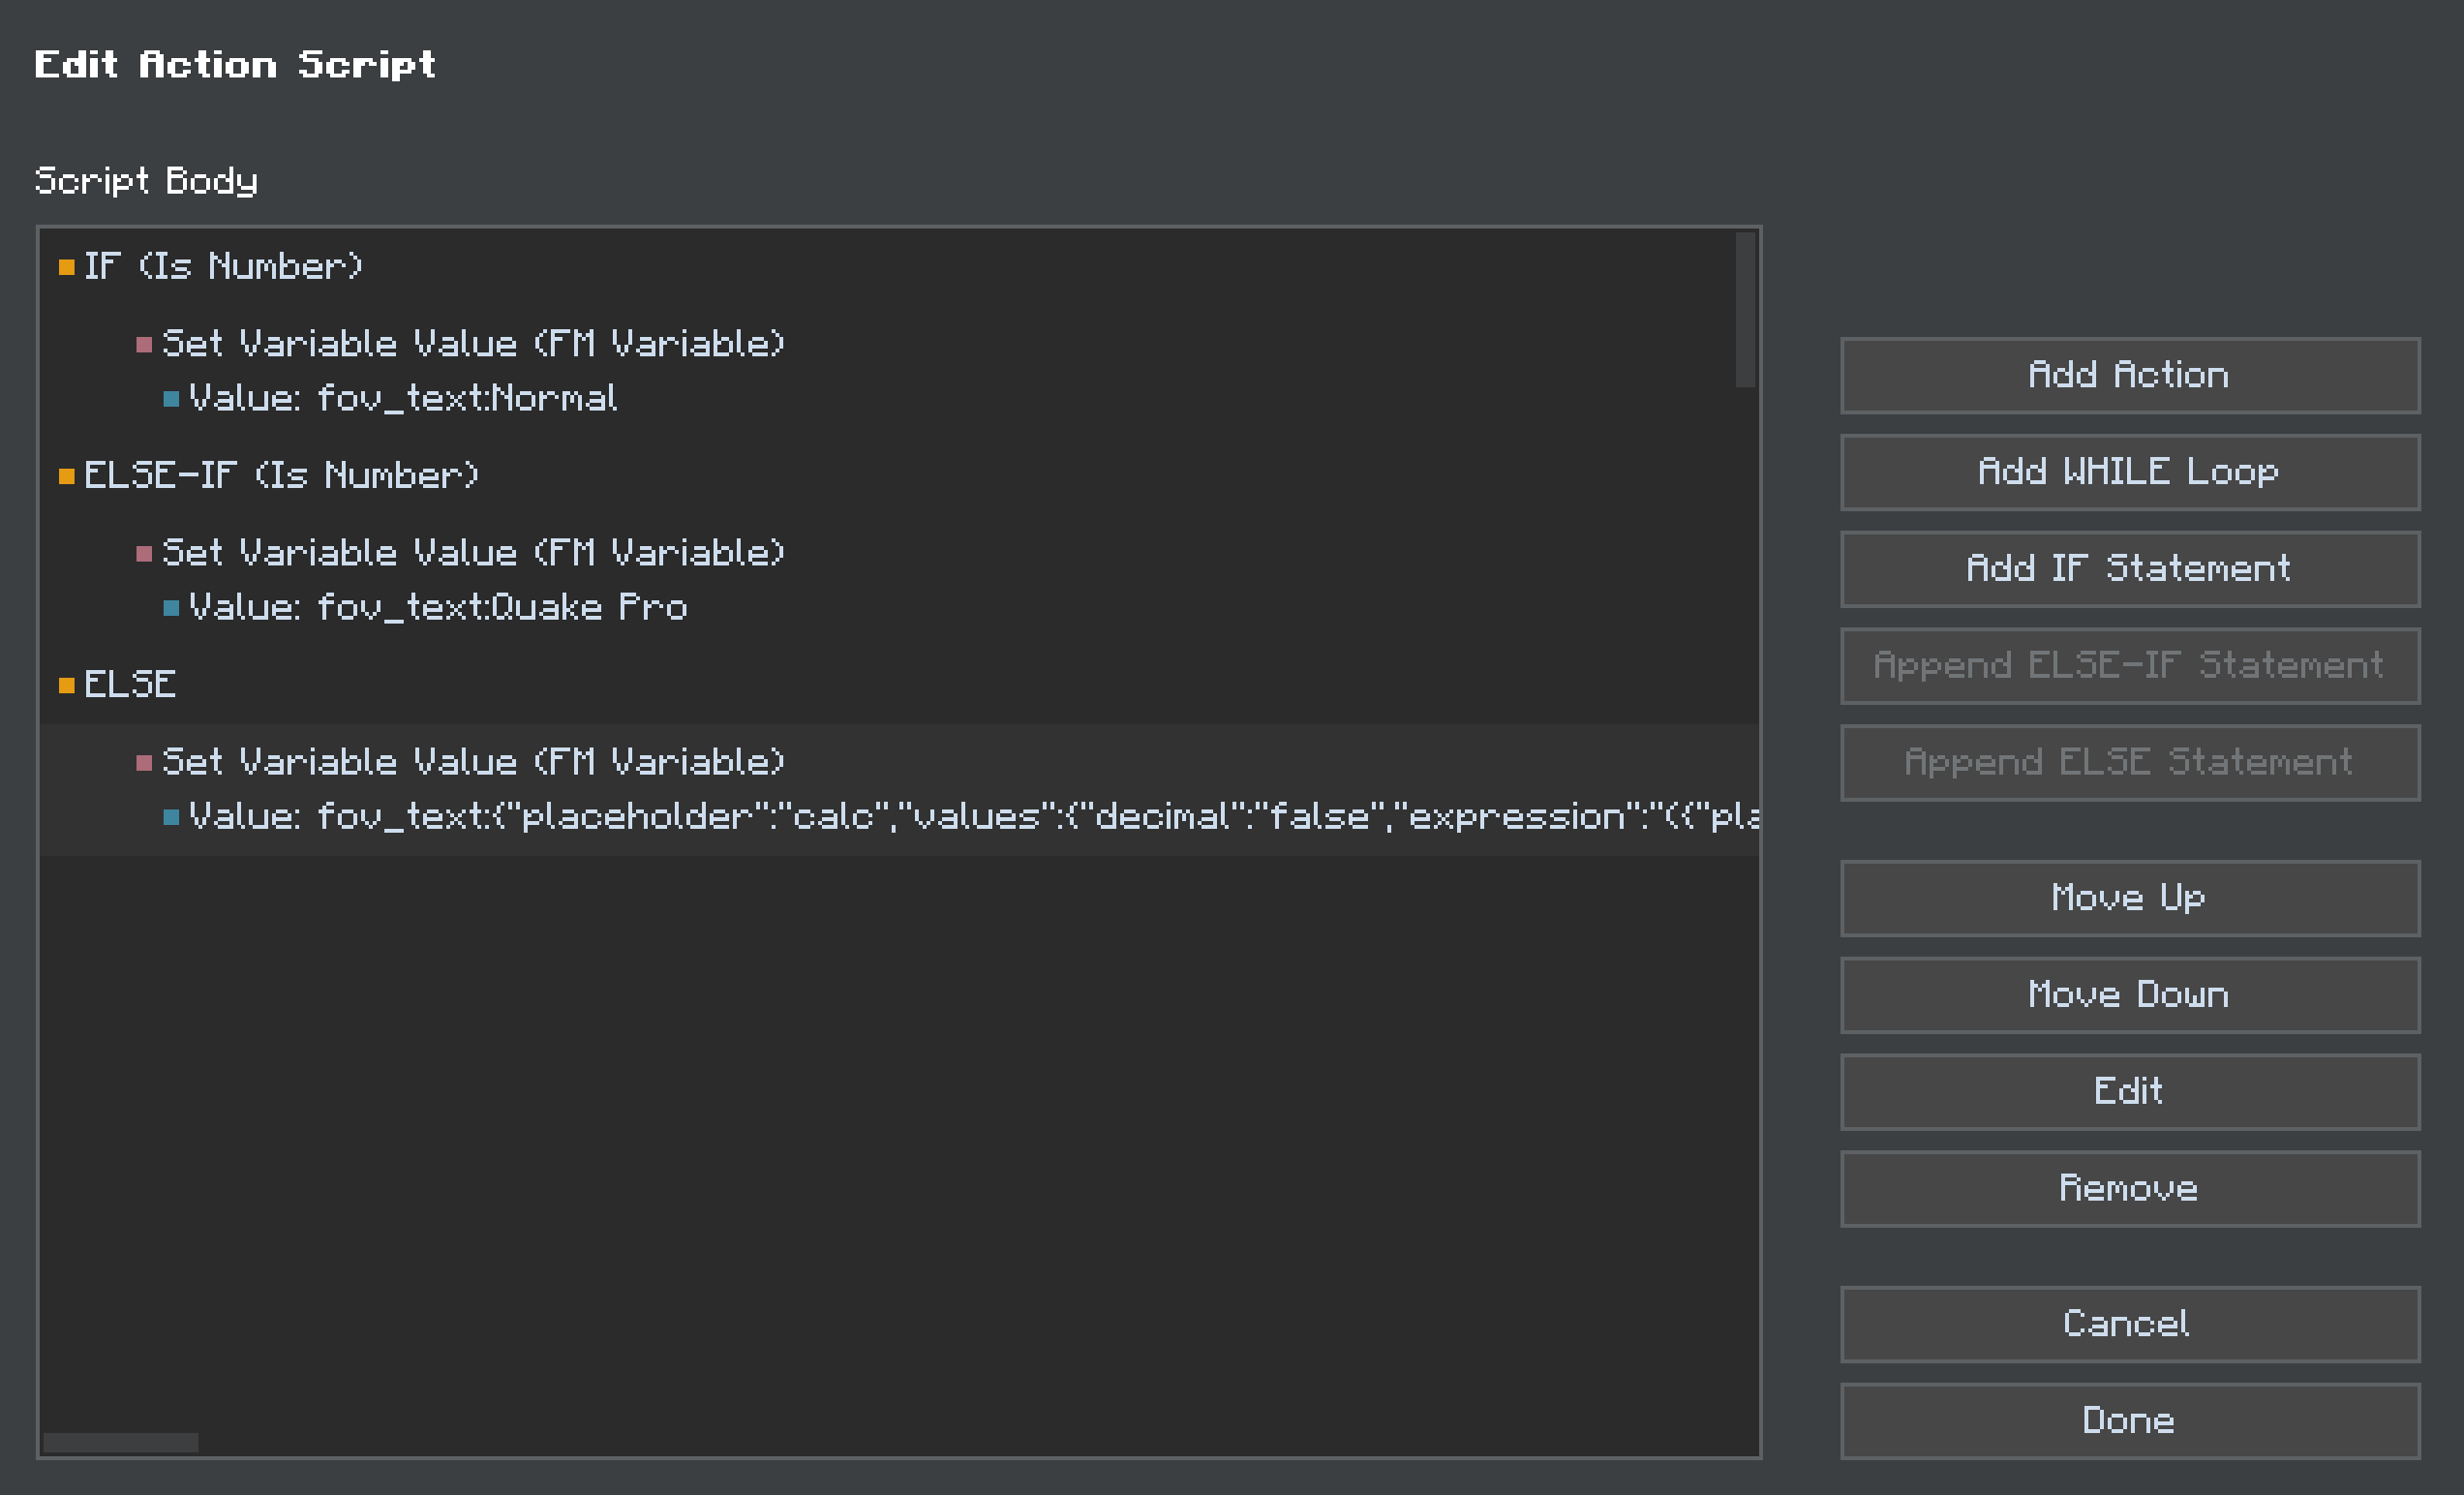Click the blue marker beside Value: fov_text:Normal
This screenshot has width=2464, height=1495.
[x=171, y=399]
